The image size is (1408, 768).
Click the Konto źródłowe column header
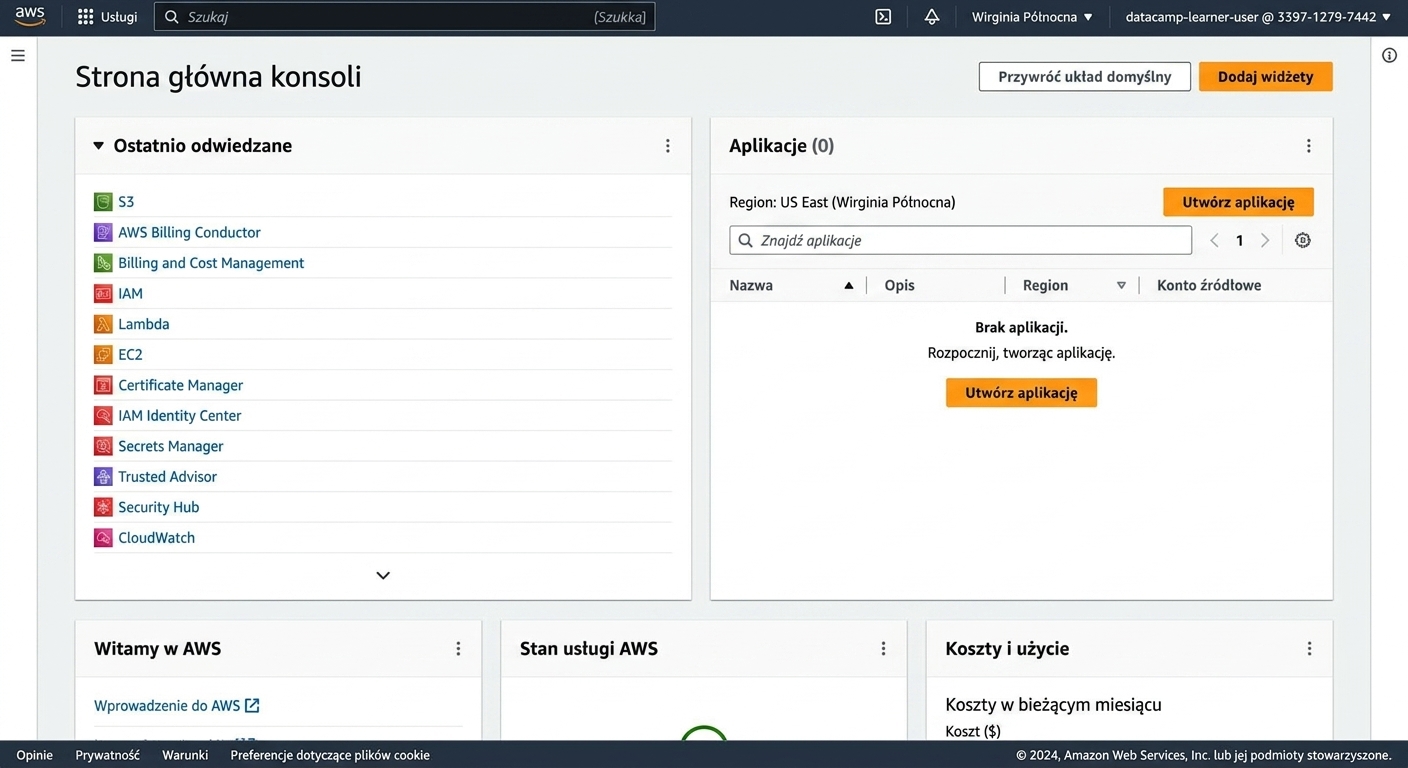pyautogui.click(x=1209, y=285)
